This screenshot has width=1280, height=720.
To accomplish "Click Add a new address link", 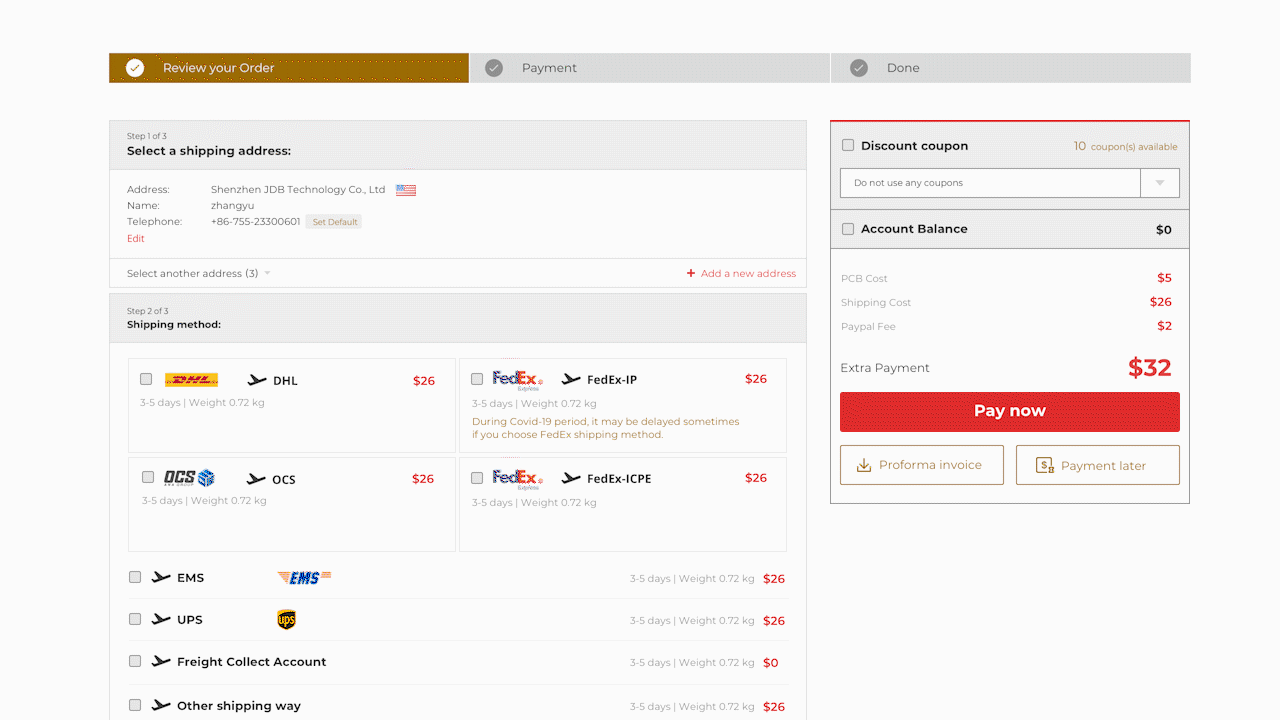I will 741,273.
